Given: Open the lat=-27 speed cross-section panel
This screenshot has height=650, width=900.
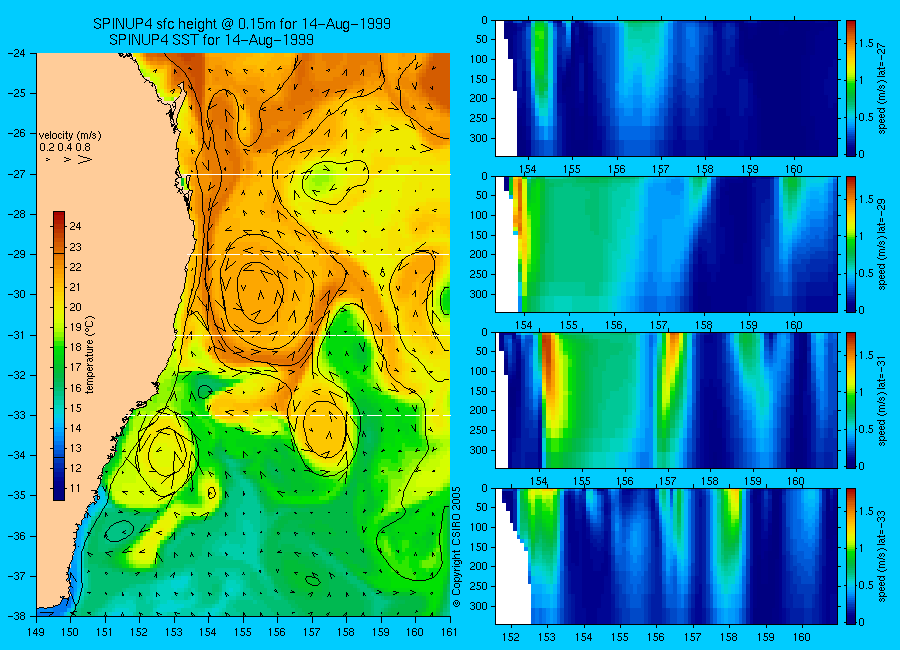Looking at the screenshot, I should coord(666,88).
